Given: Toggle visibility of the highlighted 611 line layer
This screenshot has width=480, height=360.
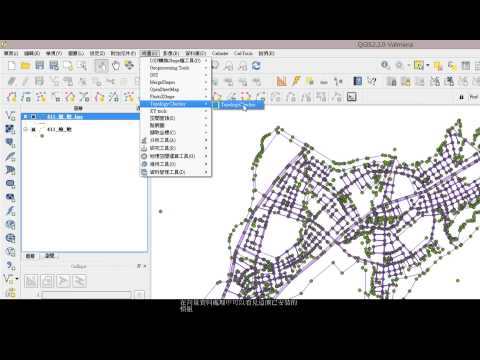Looking at the screenshot, I should click(x=33, y=116).
